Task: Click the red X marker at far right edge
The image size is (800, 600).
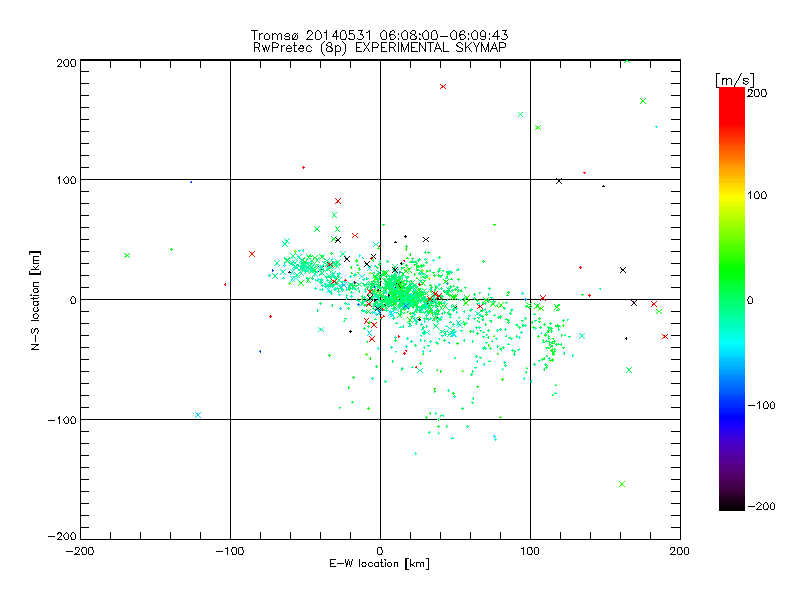Action: point(664,336)
